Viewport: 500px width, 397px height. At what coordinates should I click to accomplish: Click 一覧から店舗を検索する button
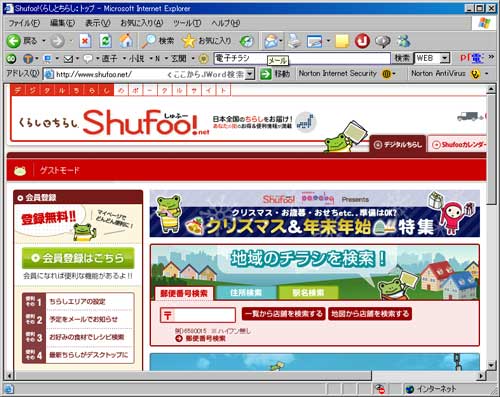(x=283, y=314)
